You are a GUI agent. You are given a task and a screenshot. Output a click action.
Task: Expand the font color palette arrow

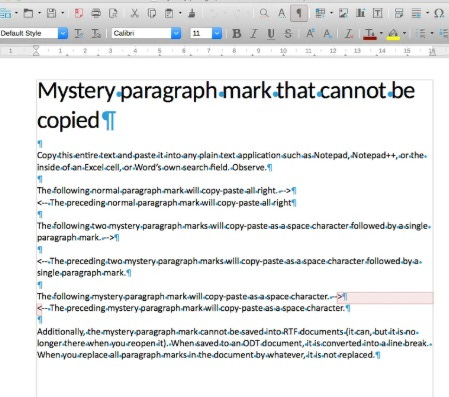click(381, 33)
